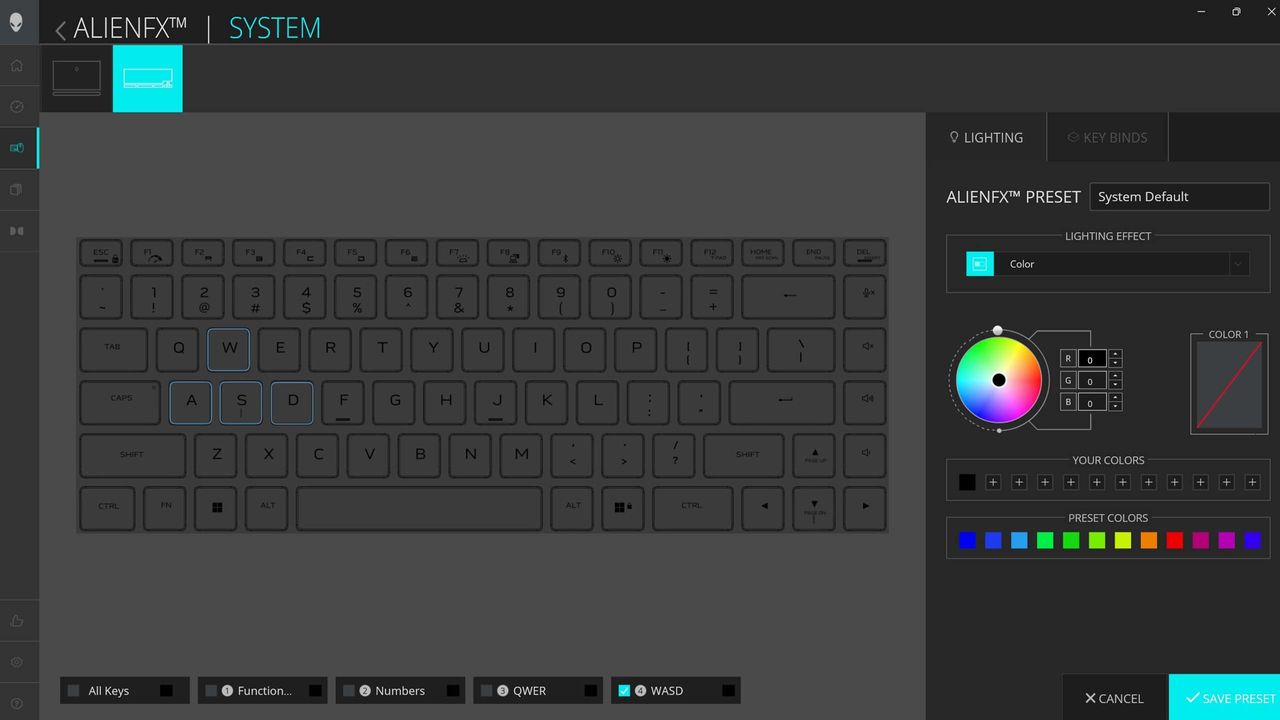
Task: Click the brightness handle atop color wheel
Action: (x=997, y=330)
